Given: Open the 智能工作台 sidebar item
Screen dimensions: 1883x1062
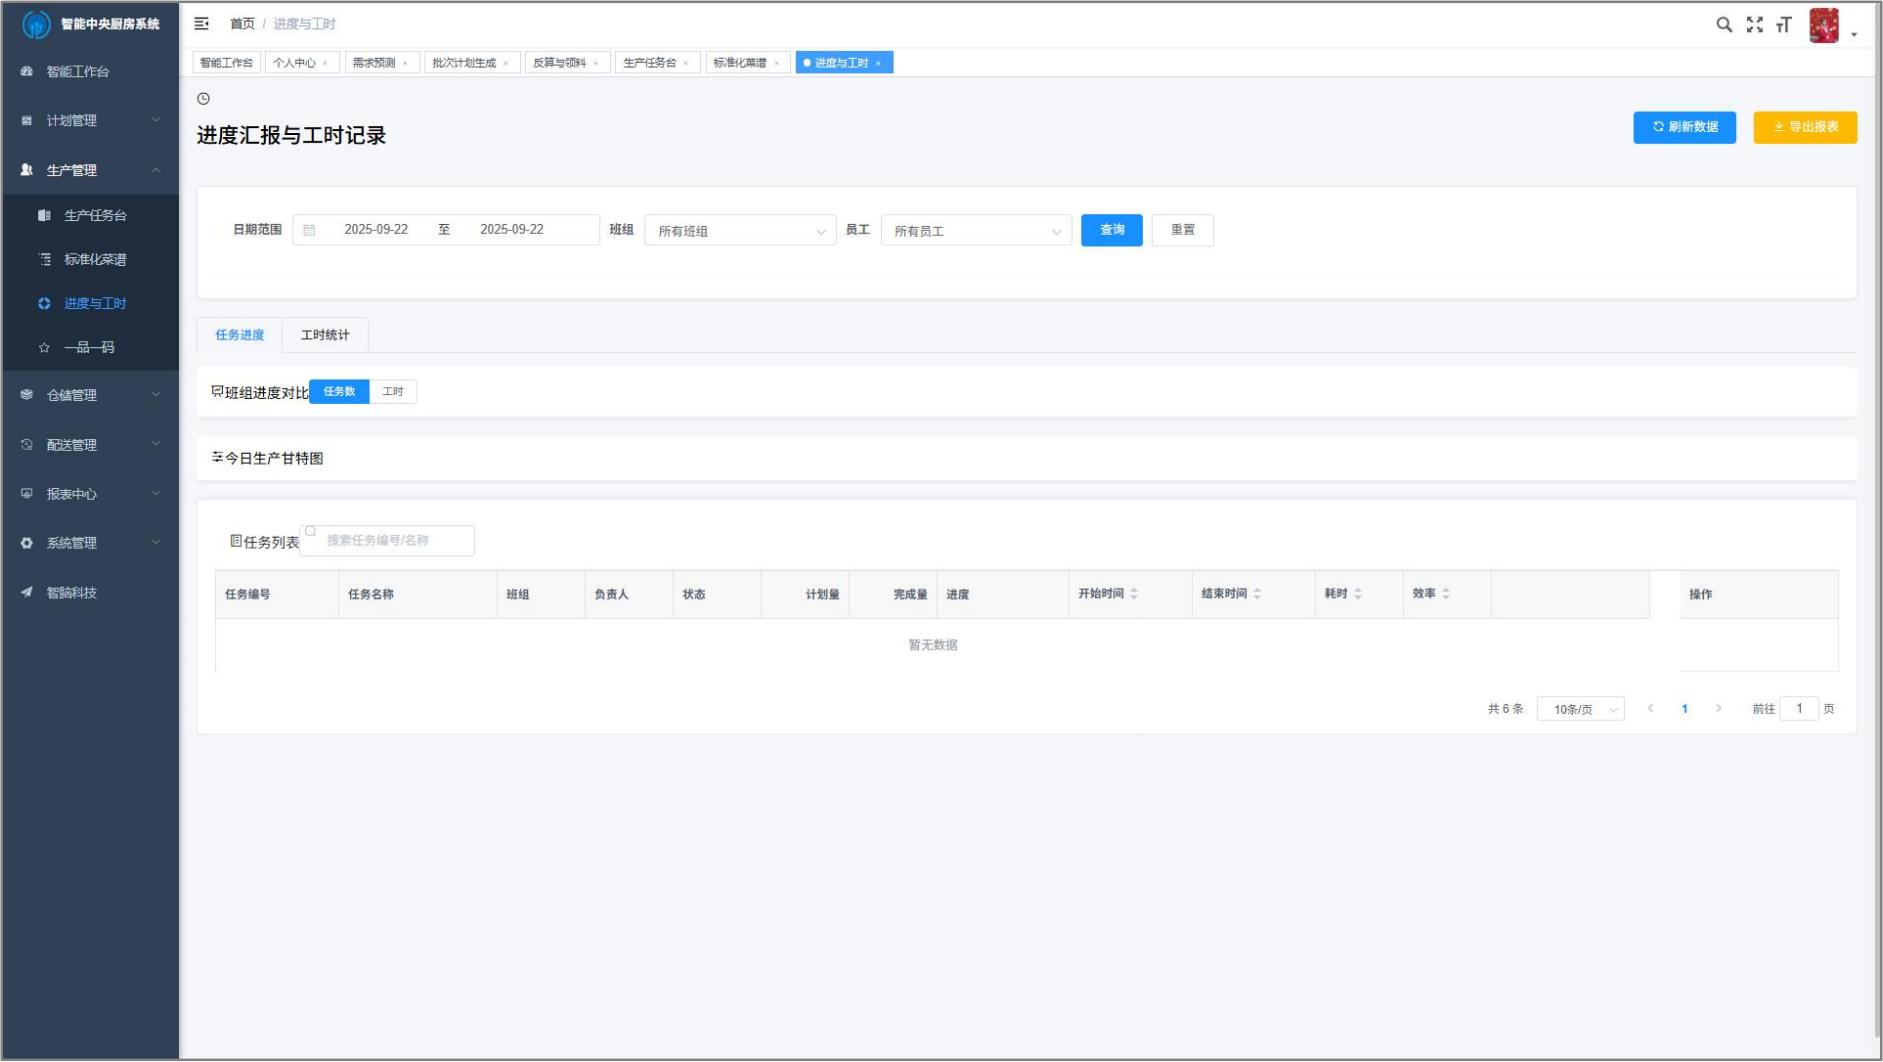Looking at the screenshot, I should pyautogui.click(x=78, y=72).
